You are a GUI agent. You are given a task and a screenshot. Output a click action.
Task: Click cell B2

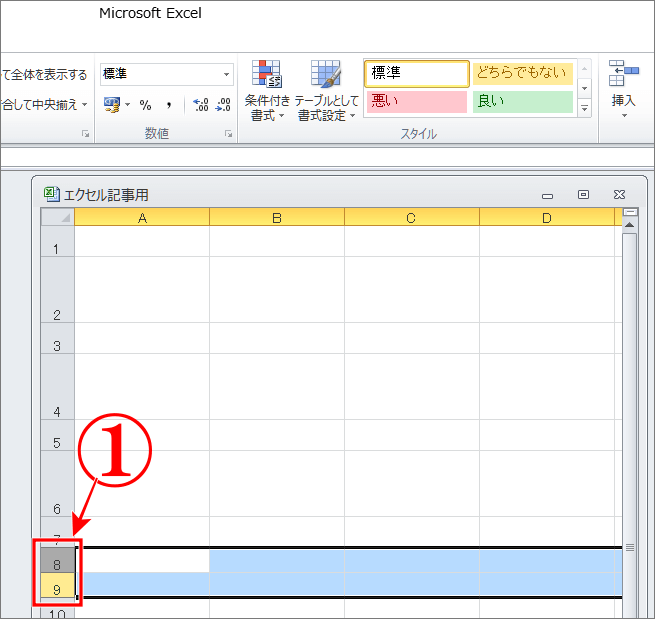pos(277,289)
